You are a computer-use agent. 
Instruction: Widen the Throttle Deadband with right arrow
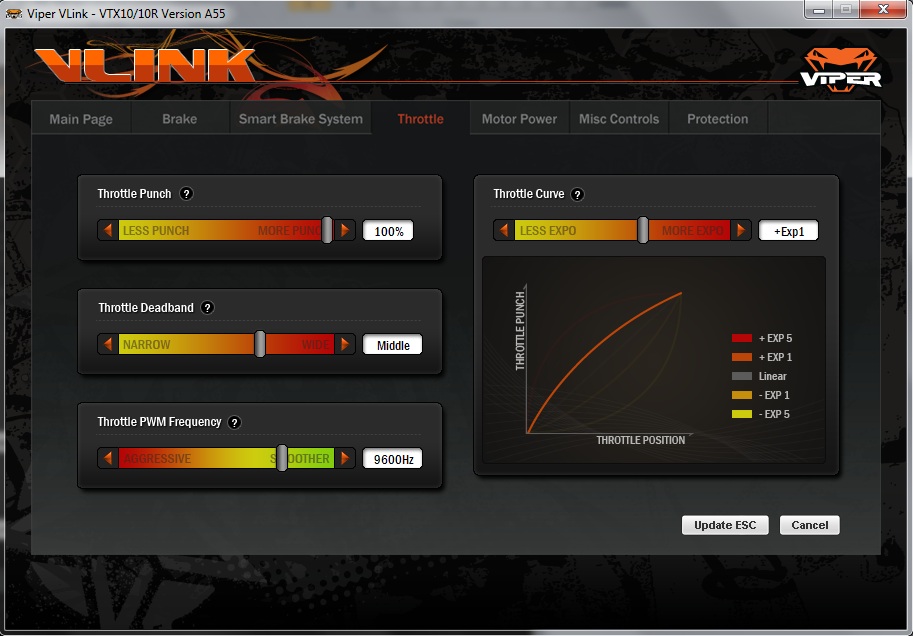tap(345, 344)
